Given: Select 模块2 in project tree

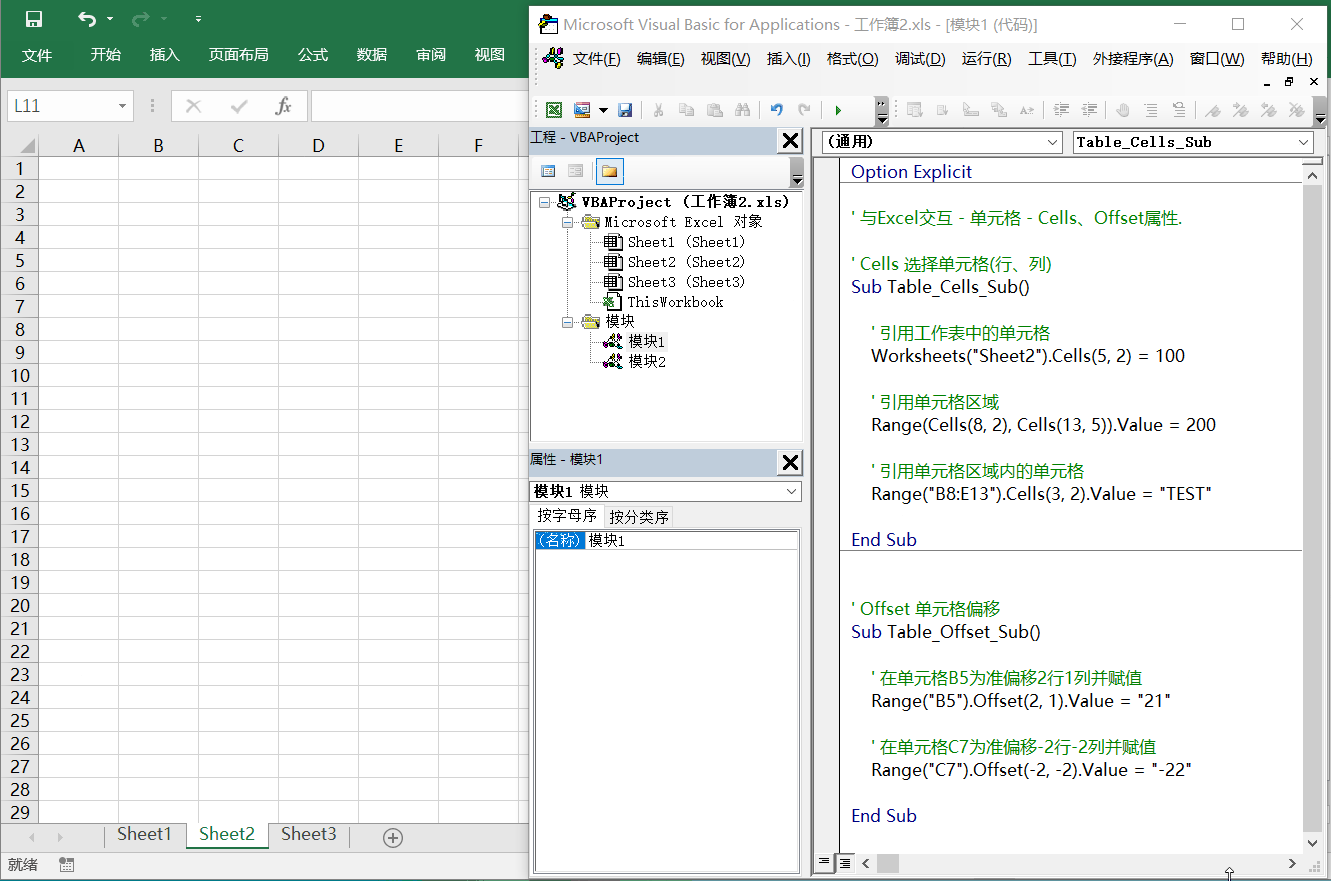Looking at the screenshot, I should [x=647, y=362].
